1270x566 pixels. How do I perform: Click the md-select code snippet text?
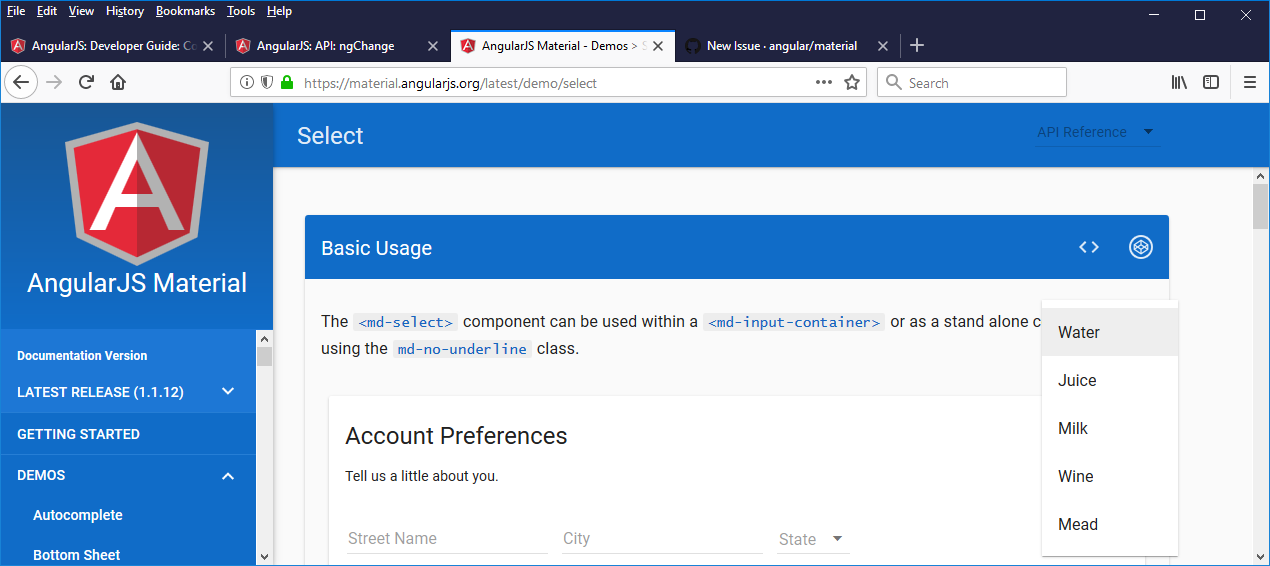pyautogui.click(x=406, y=322)
